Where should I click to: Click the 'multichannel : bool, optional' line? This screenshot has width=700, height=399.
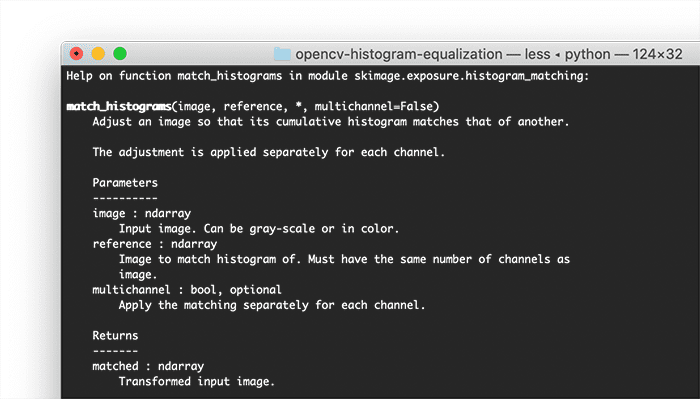pos(187,290)
